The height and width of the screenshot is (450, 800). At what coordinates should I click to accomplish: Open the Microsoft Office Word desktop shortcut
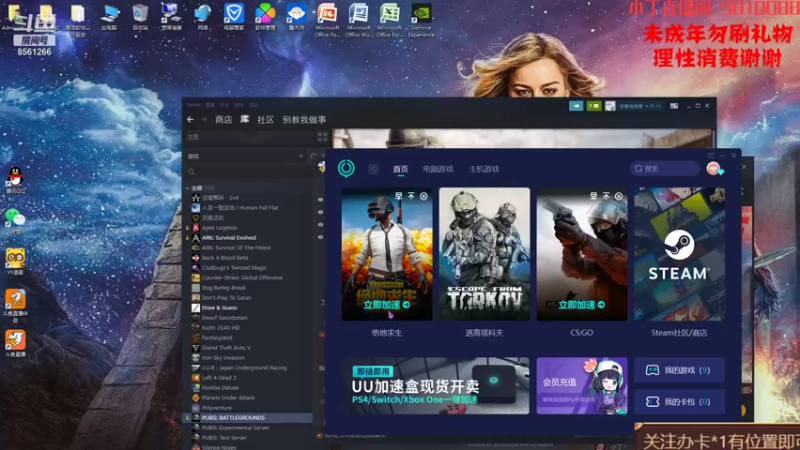(x=359, y=20)
